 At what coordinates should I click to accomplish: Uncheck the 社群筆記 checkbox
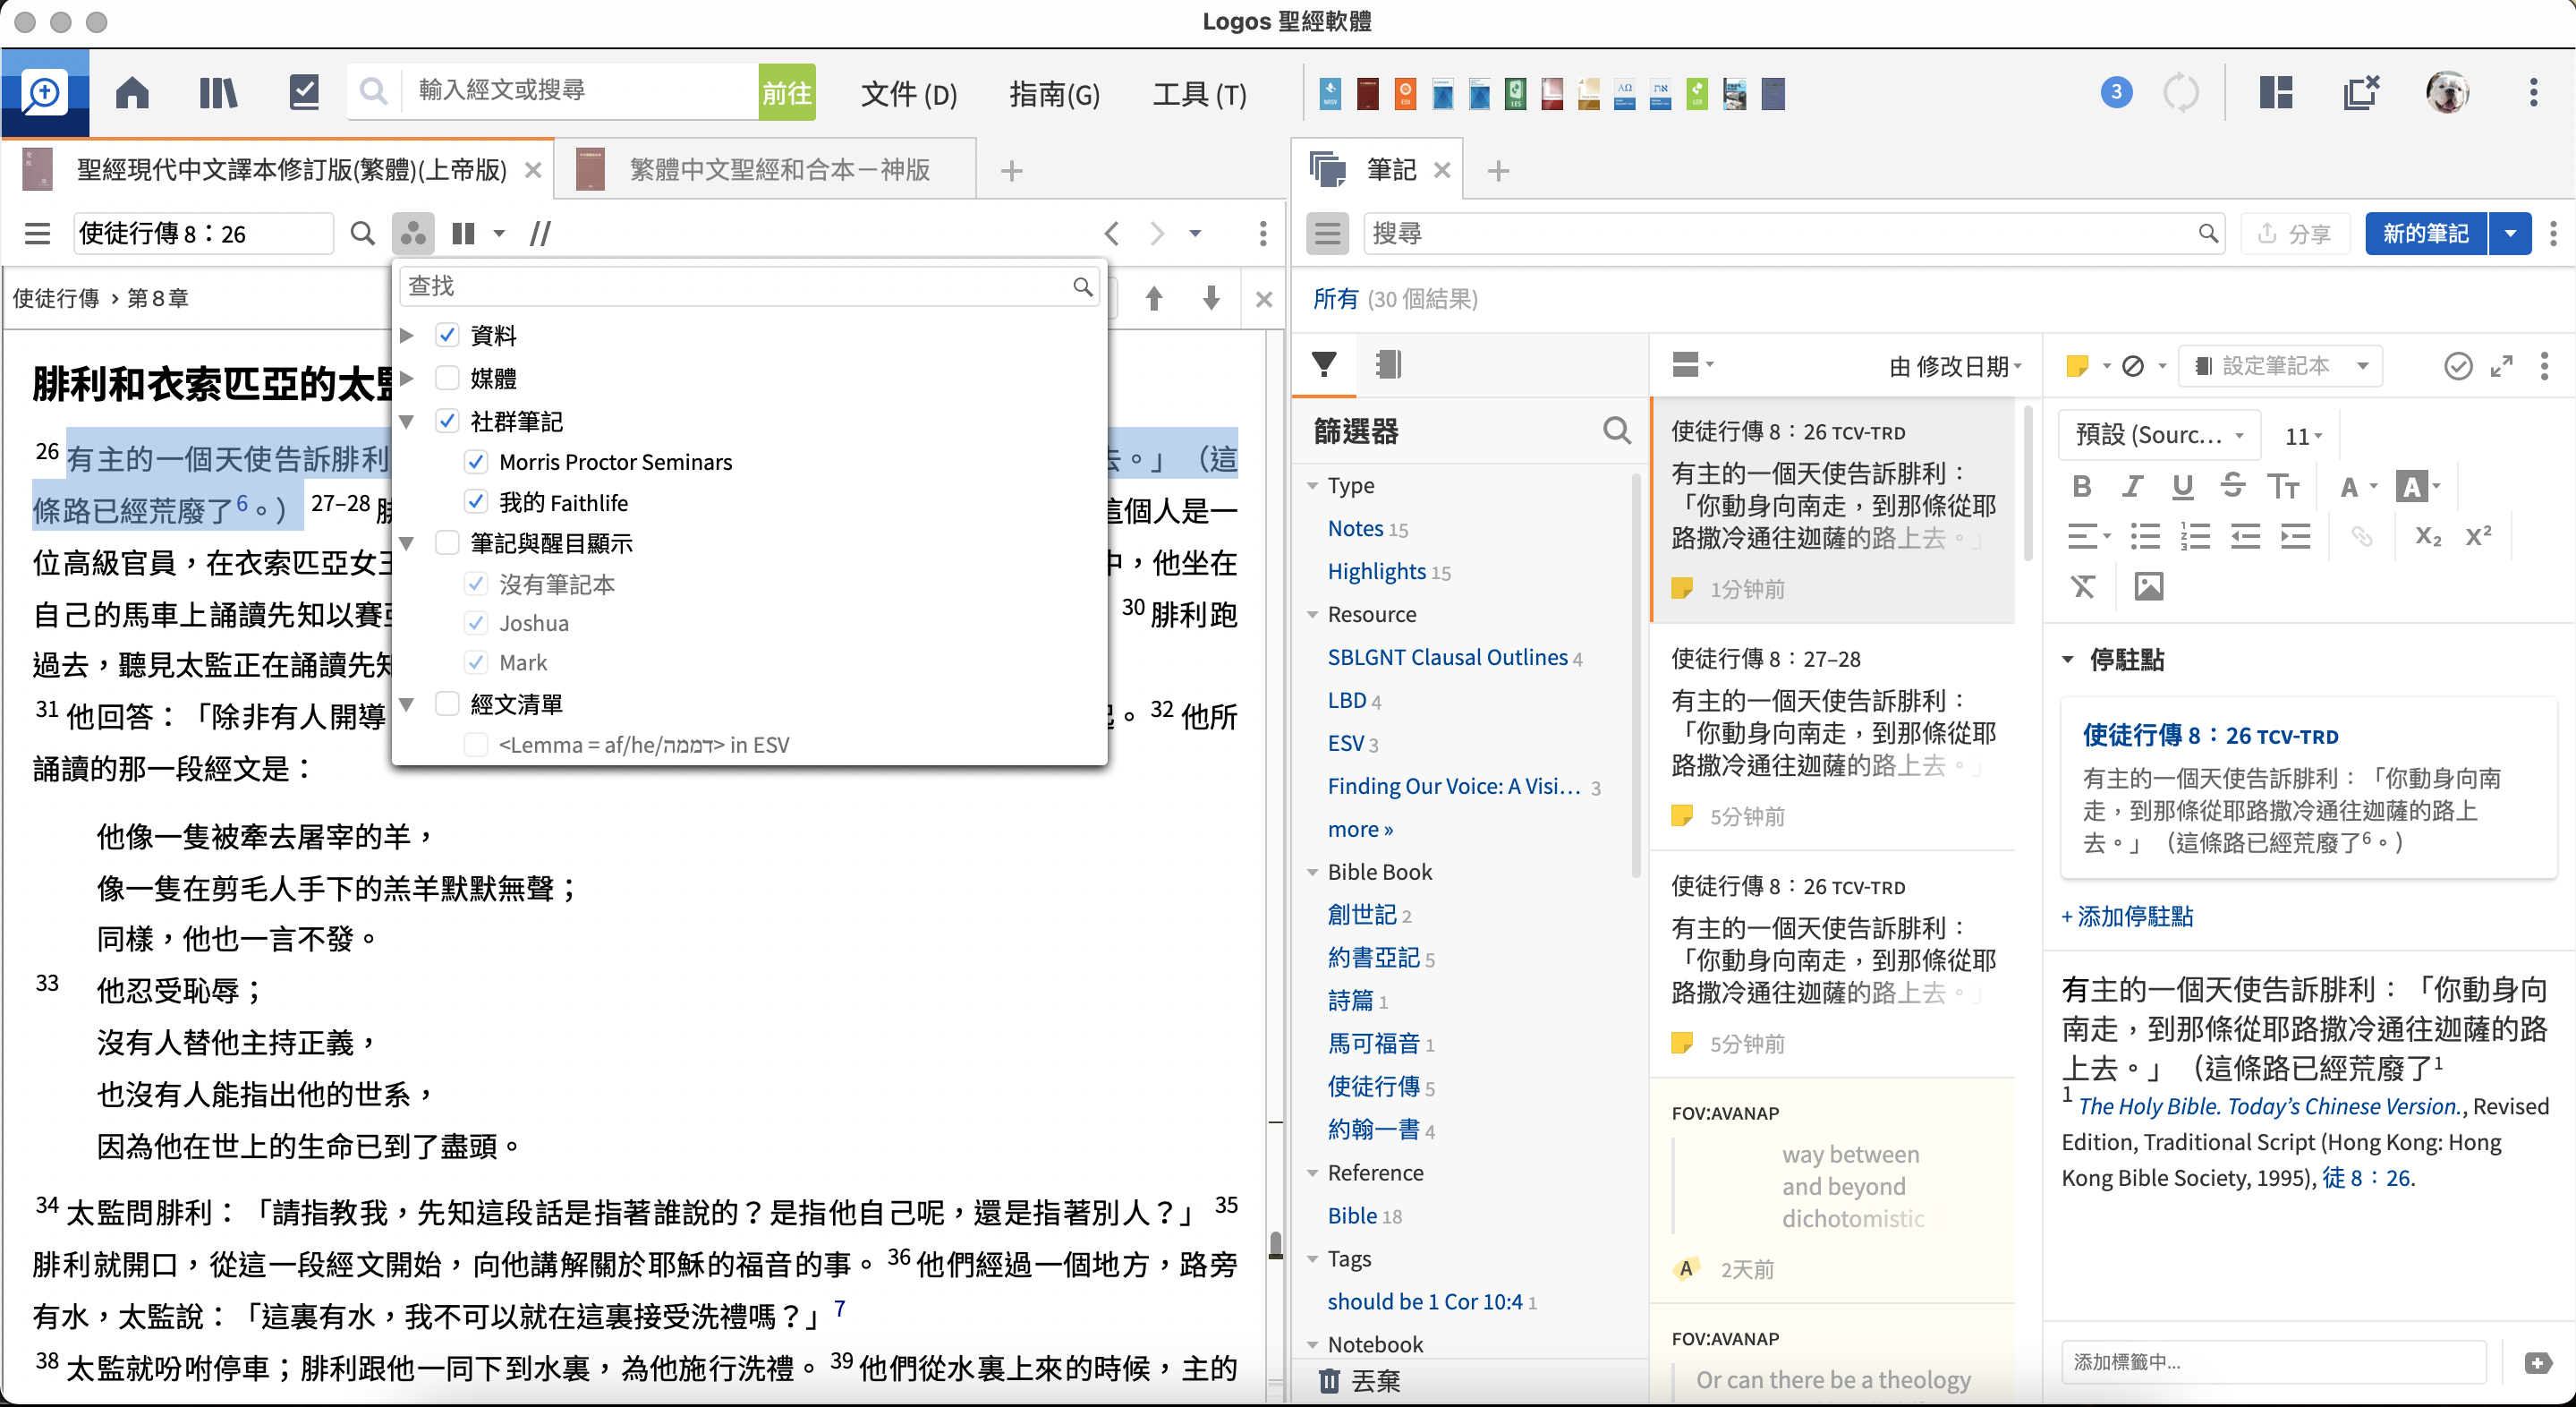click(447, 421)
